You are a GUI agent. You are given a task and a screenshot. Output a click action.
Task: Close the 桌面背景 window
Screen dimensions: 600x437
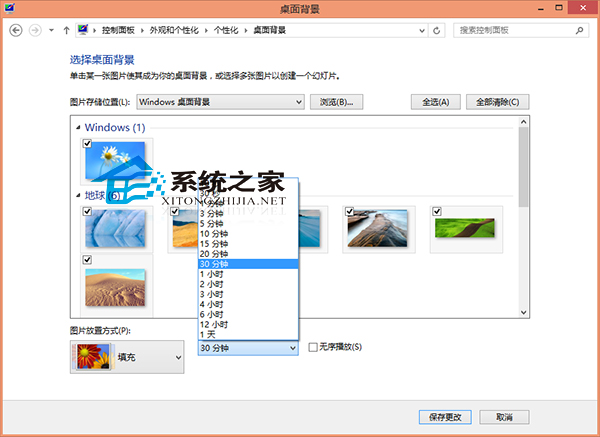pos(583,8)
